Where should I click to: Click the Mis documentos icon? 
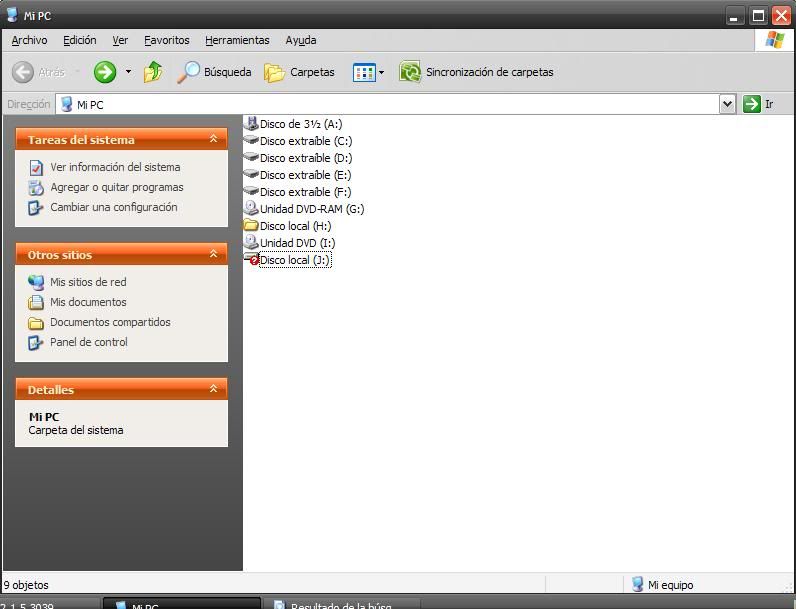coord(36,302)
